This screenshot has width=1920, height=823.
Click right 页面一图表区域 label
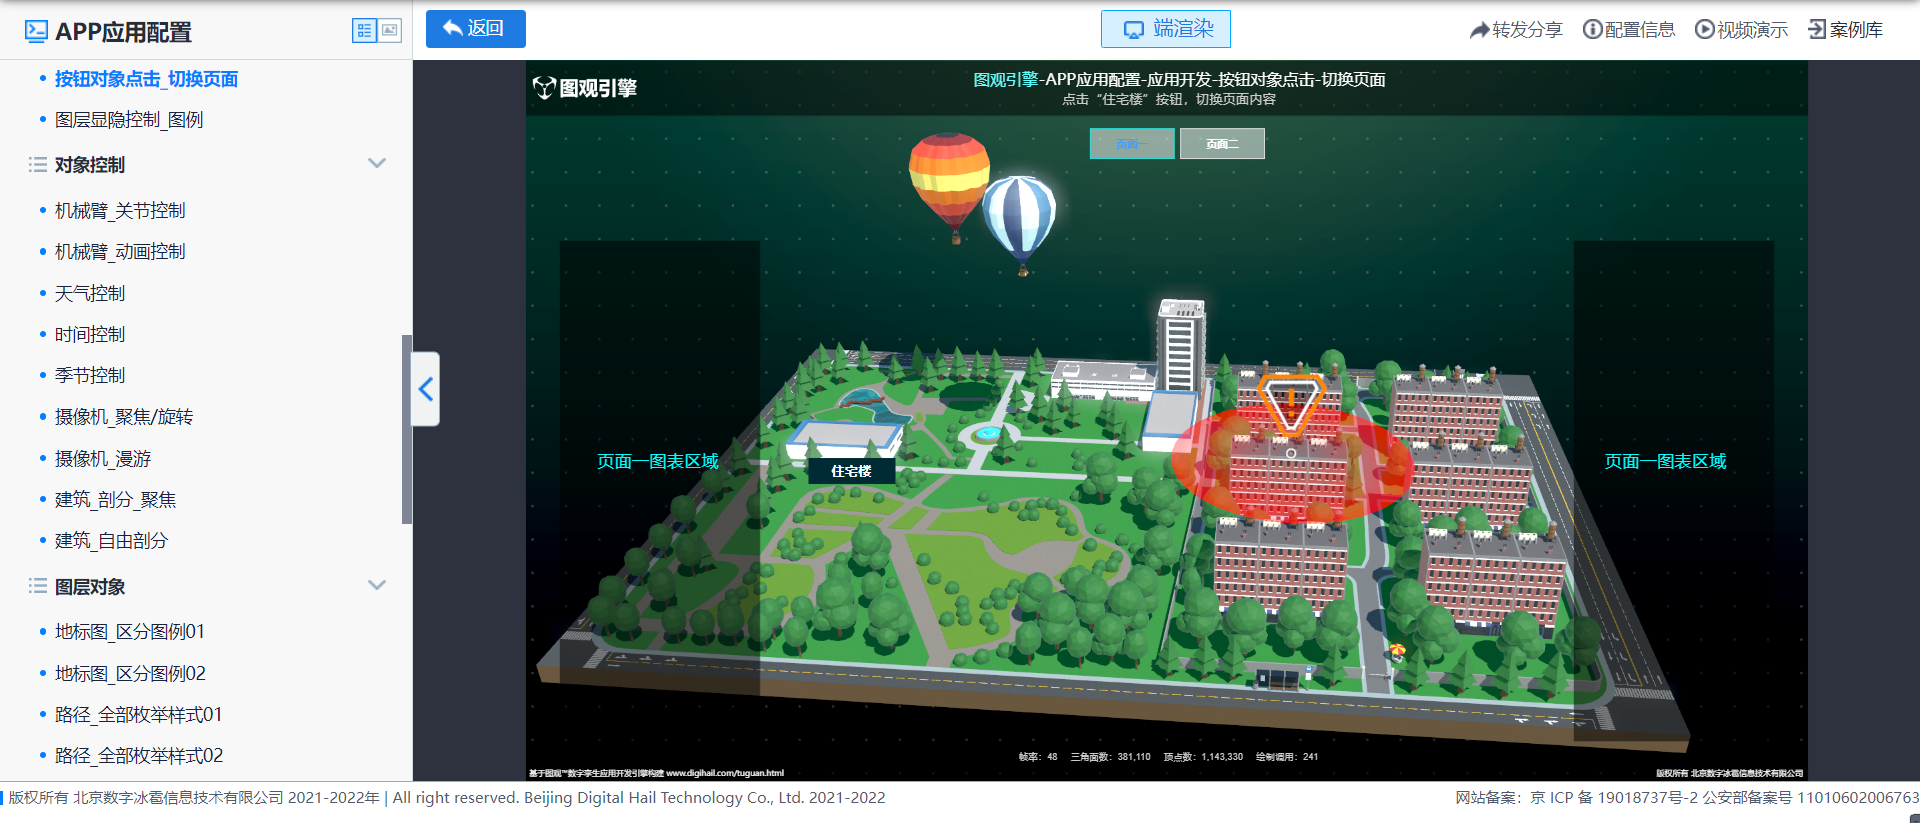coord(1666,461)
